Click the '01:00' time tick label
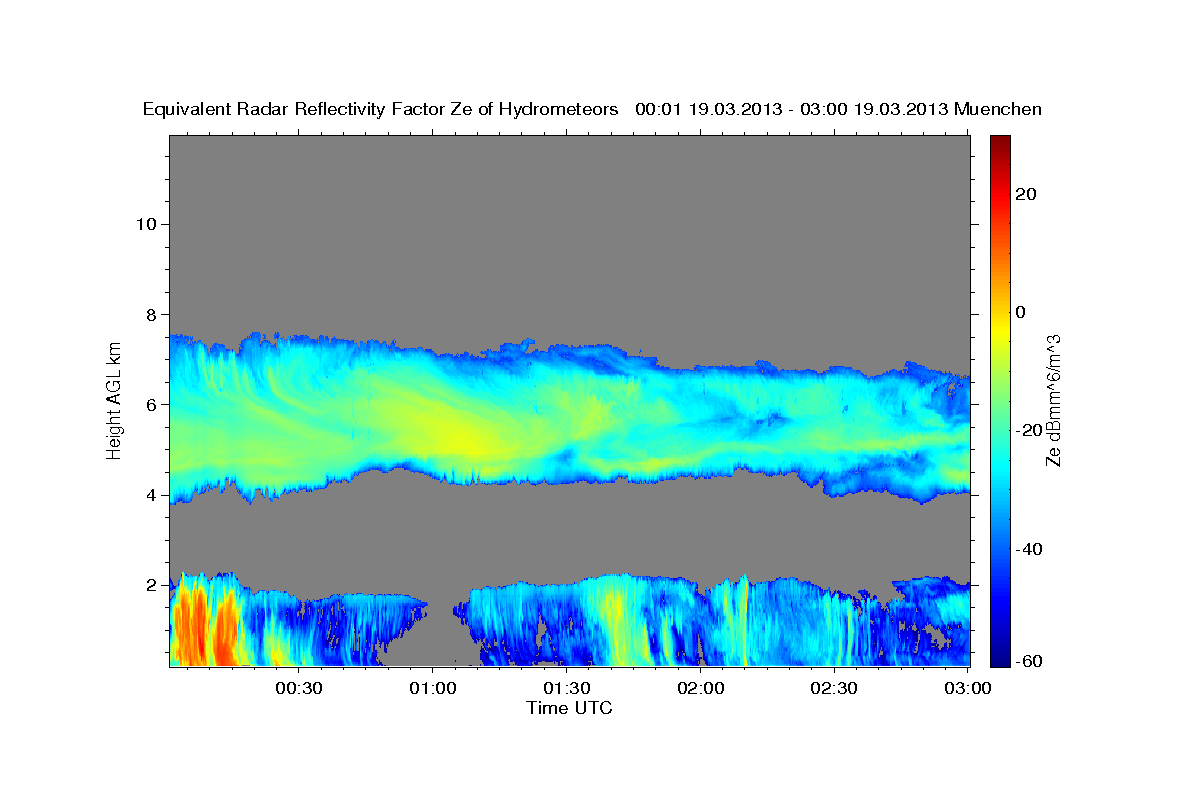This screenshot has width=1200, height=800. point(432,689)
